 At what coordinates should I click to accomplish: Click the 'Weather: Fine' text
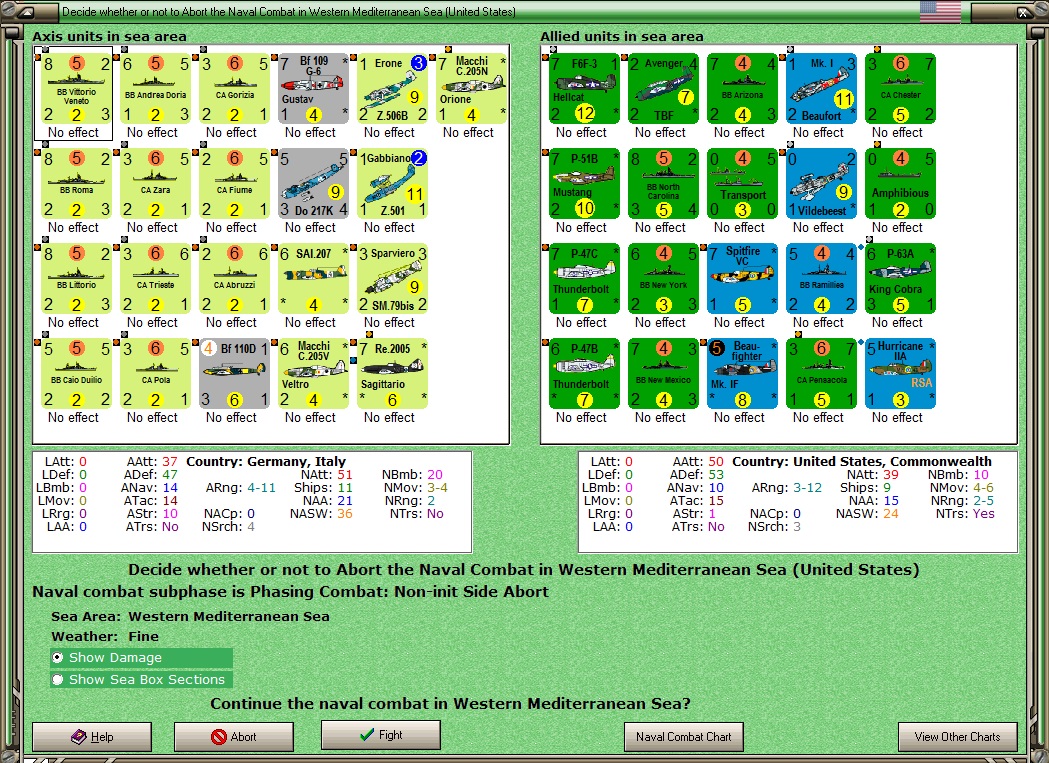coord(105,637)
